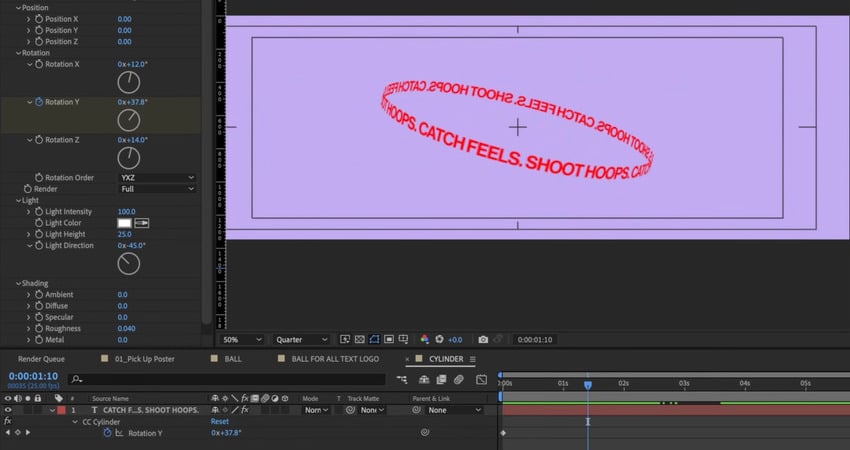This screenshot has height=450, width=850.
Task: Toggle stopwatch for Ambient
Action: pos(39,294)
